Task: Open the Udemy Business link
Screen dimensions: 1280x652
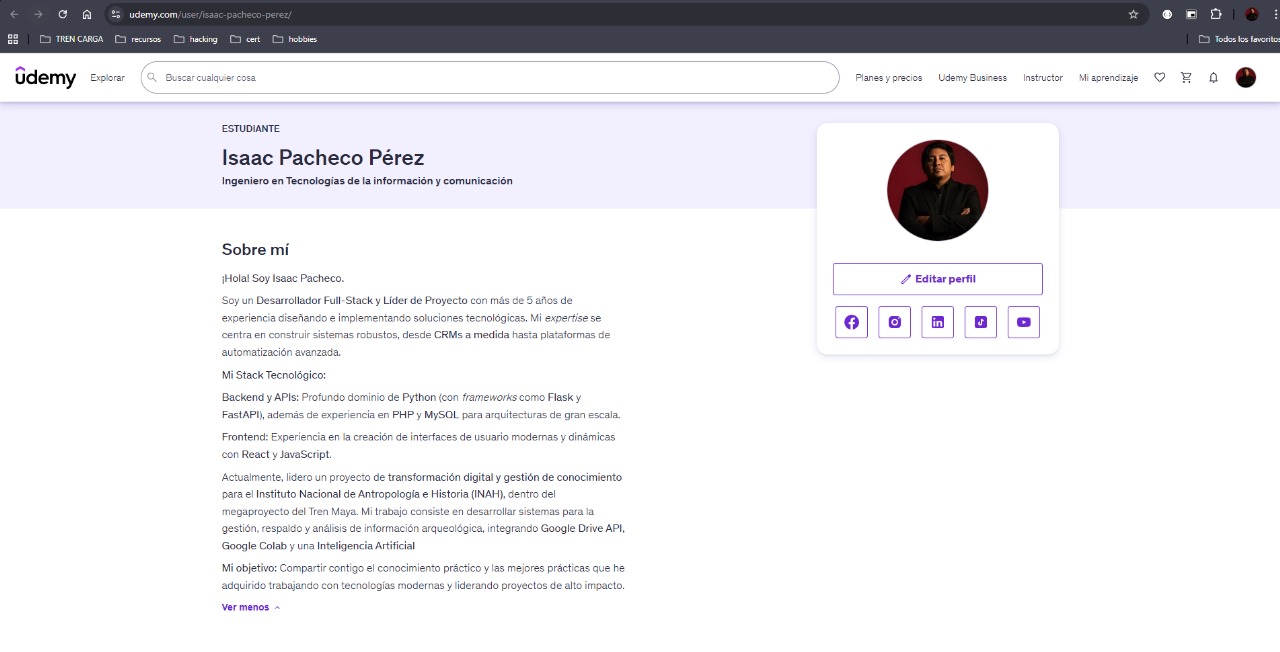Action: click(972, 78)
